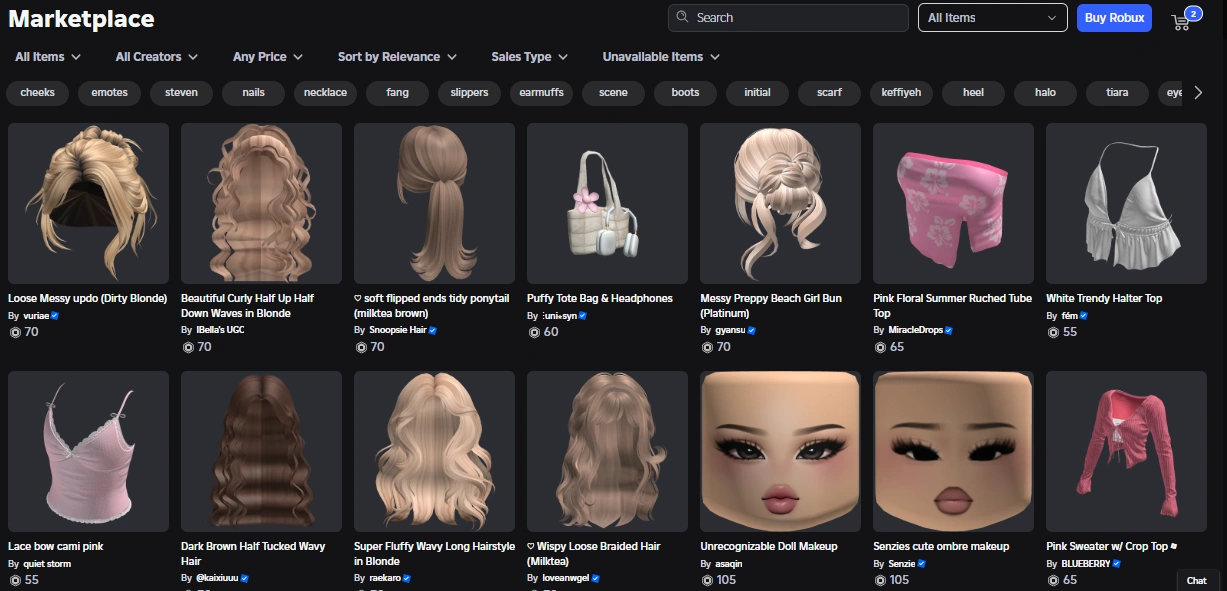Open Pink Sweater w/ Crop Top thumbnail

[x=1126, y=452]
